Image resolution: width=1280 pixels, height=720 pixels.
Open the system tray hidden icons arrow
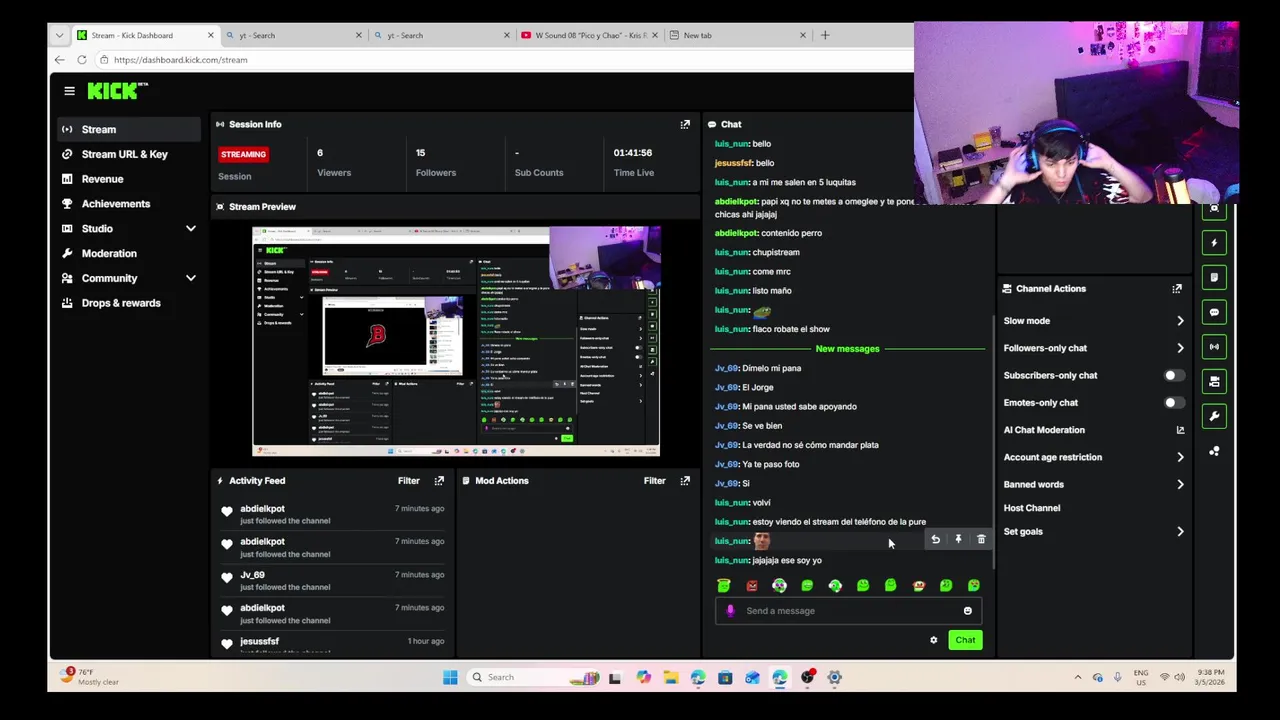pyautogui.click(x=1077, y=677)
